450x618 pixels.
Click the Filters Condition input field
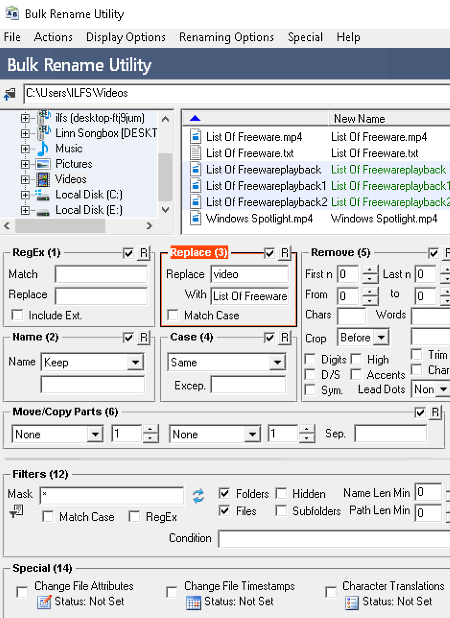coord(334,538)
